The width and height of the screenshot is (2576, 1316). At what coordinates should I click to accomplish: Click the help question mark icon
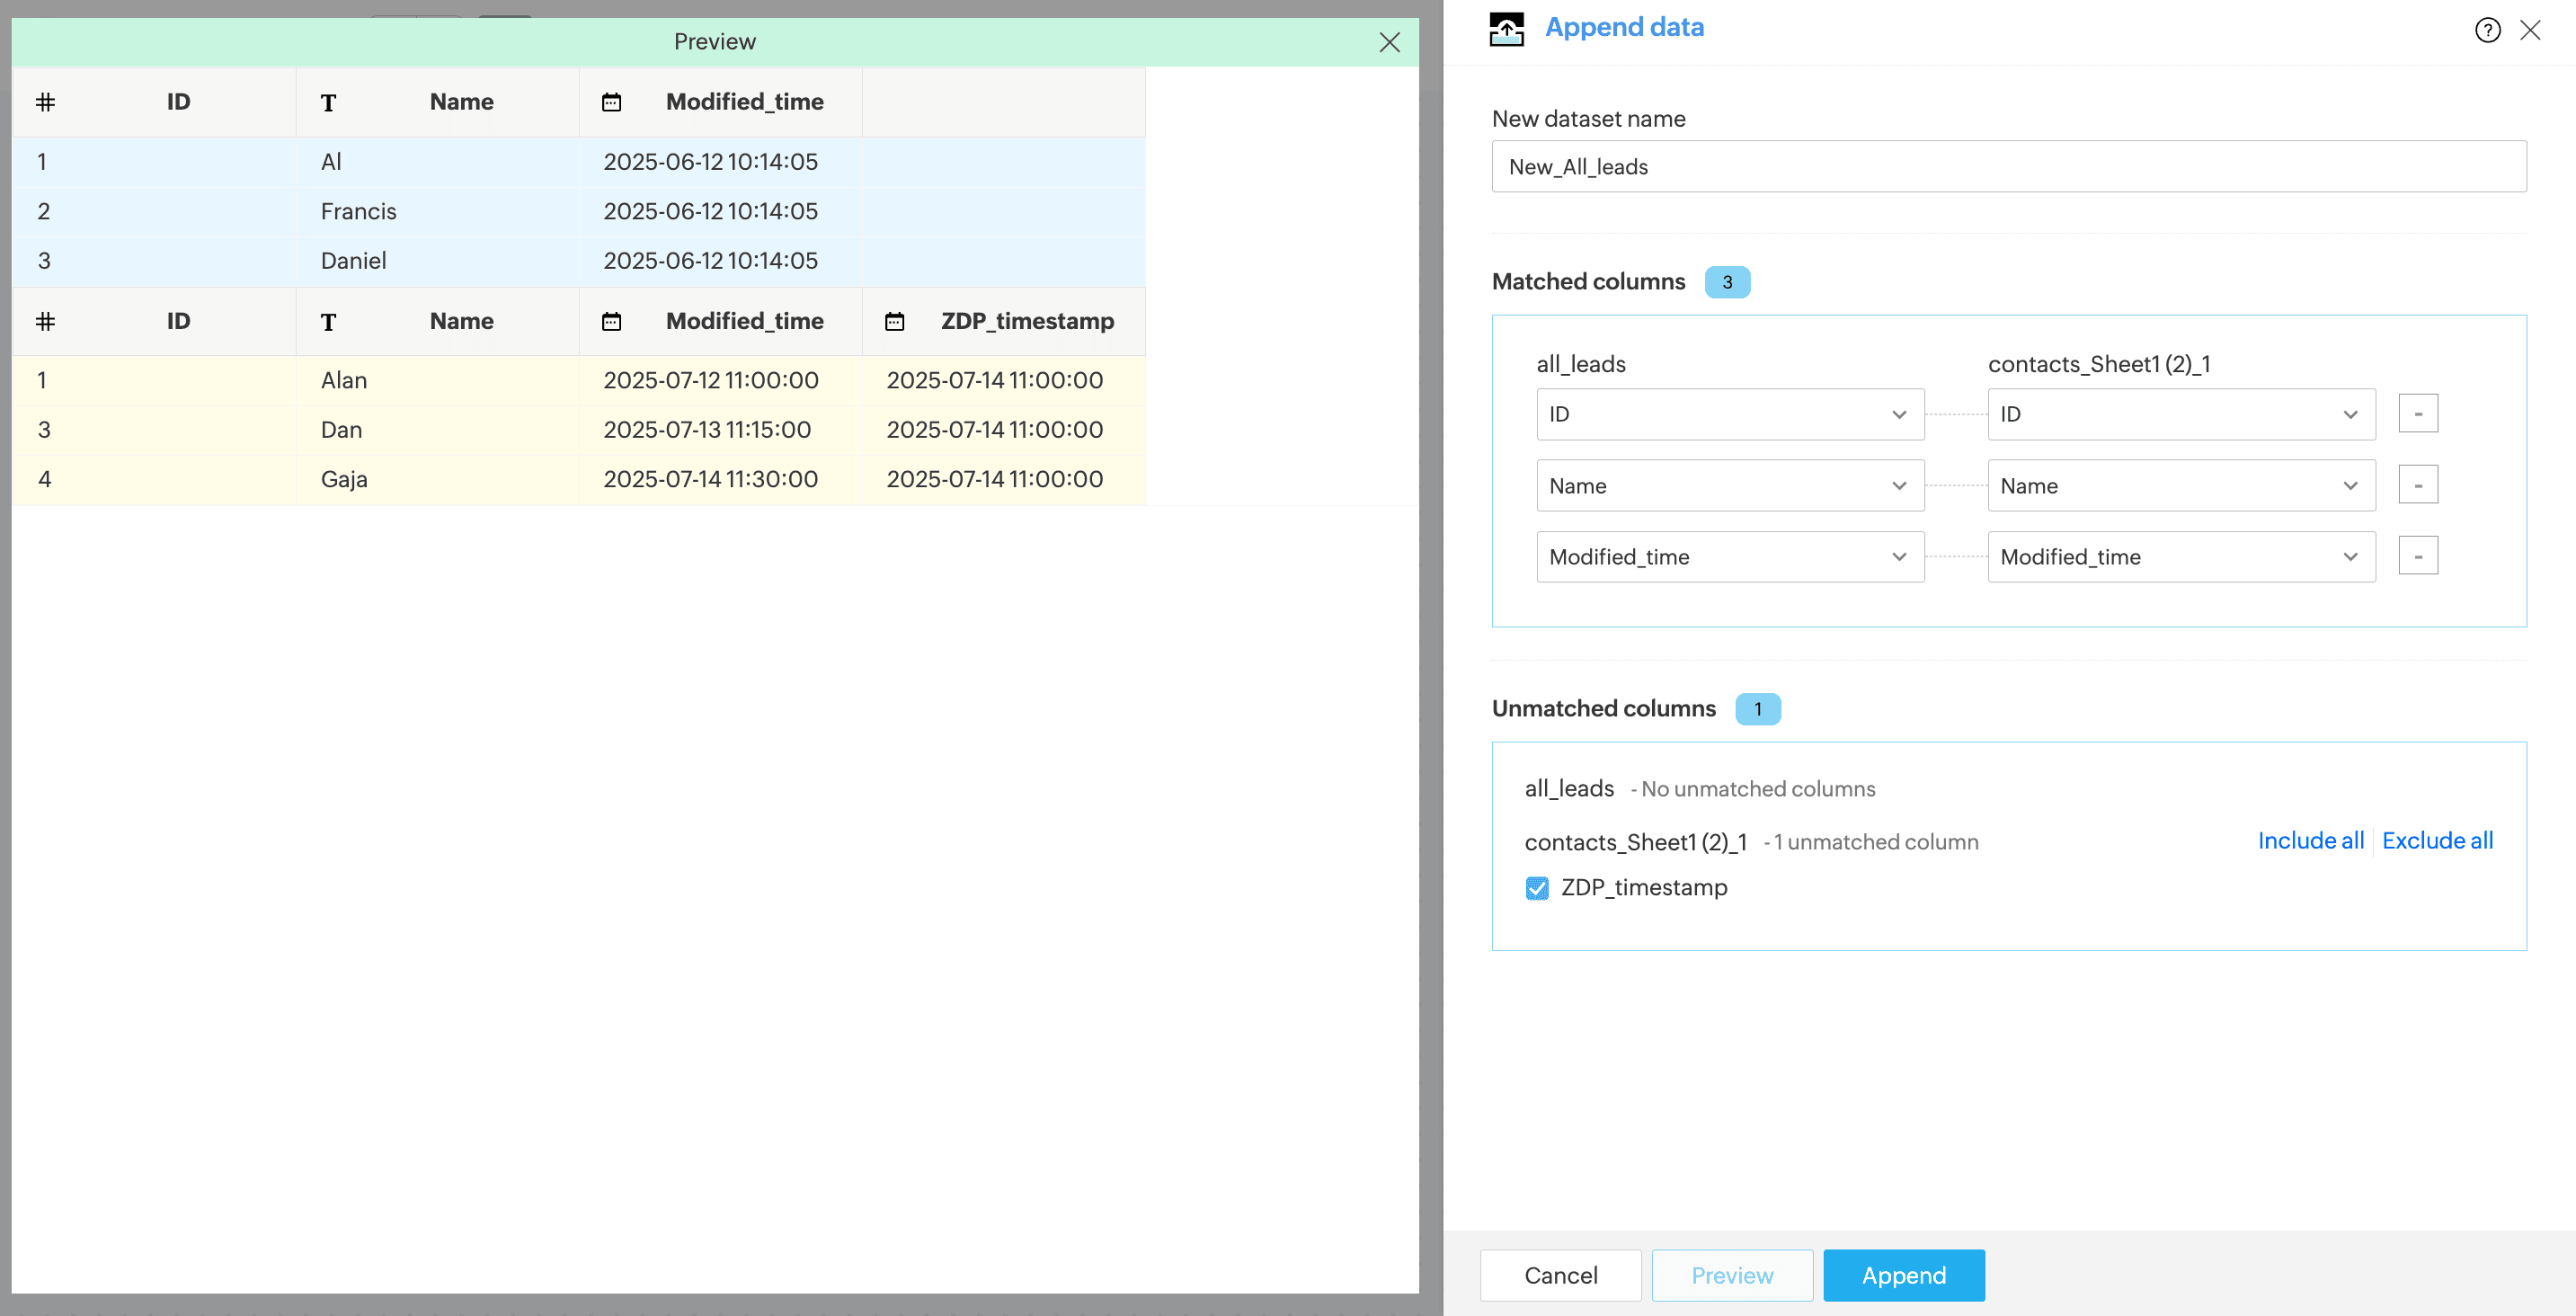(x=2487, y=30)
